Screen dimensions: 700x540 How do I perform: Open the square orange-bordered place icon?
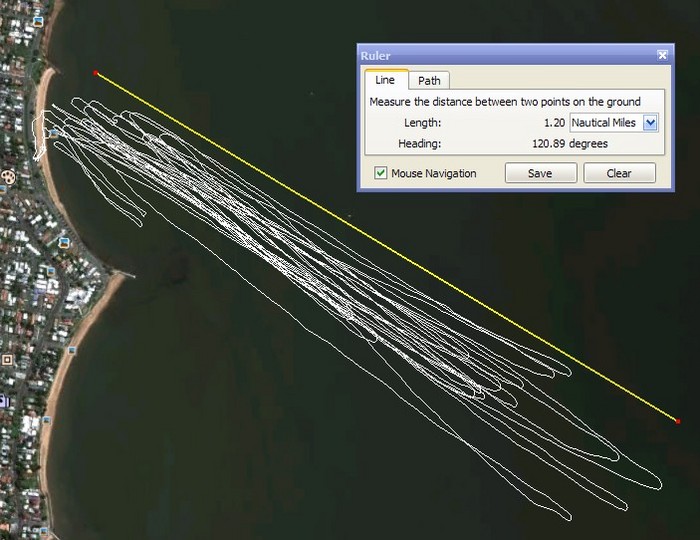click(x=7, y=358)
